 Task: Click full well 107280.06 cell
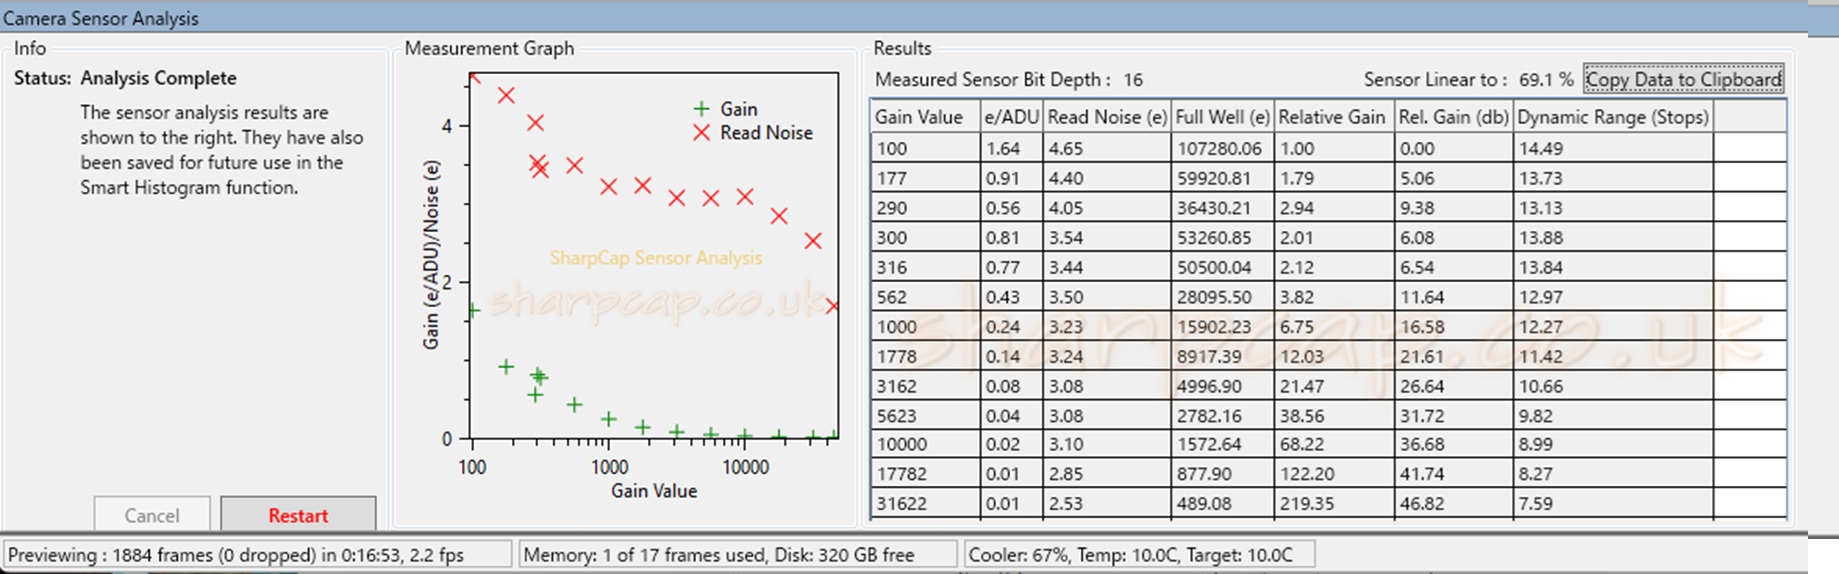click(1222, 148)
